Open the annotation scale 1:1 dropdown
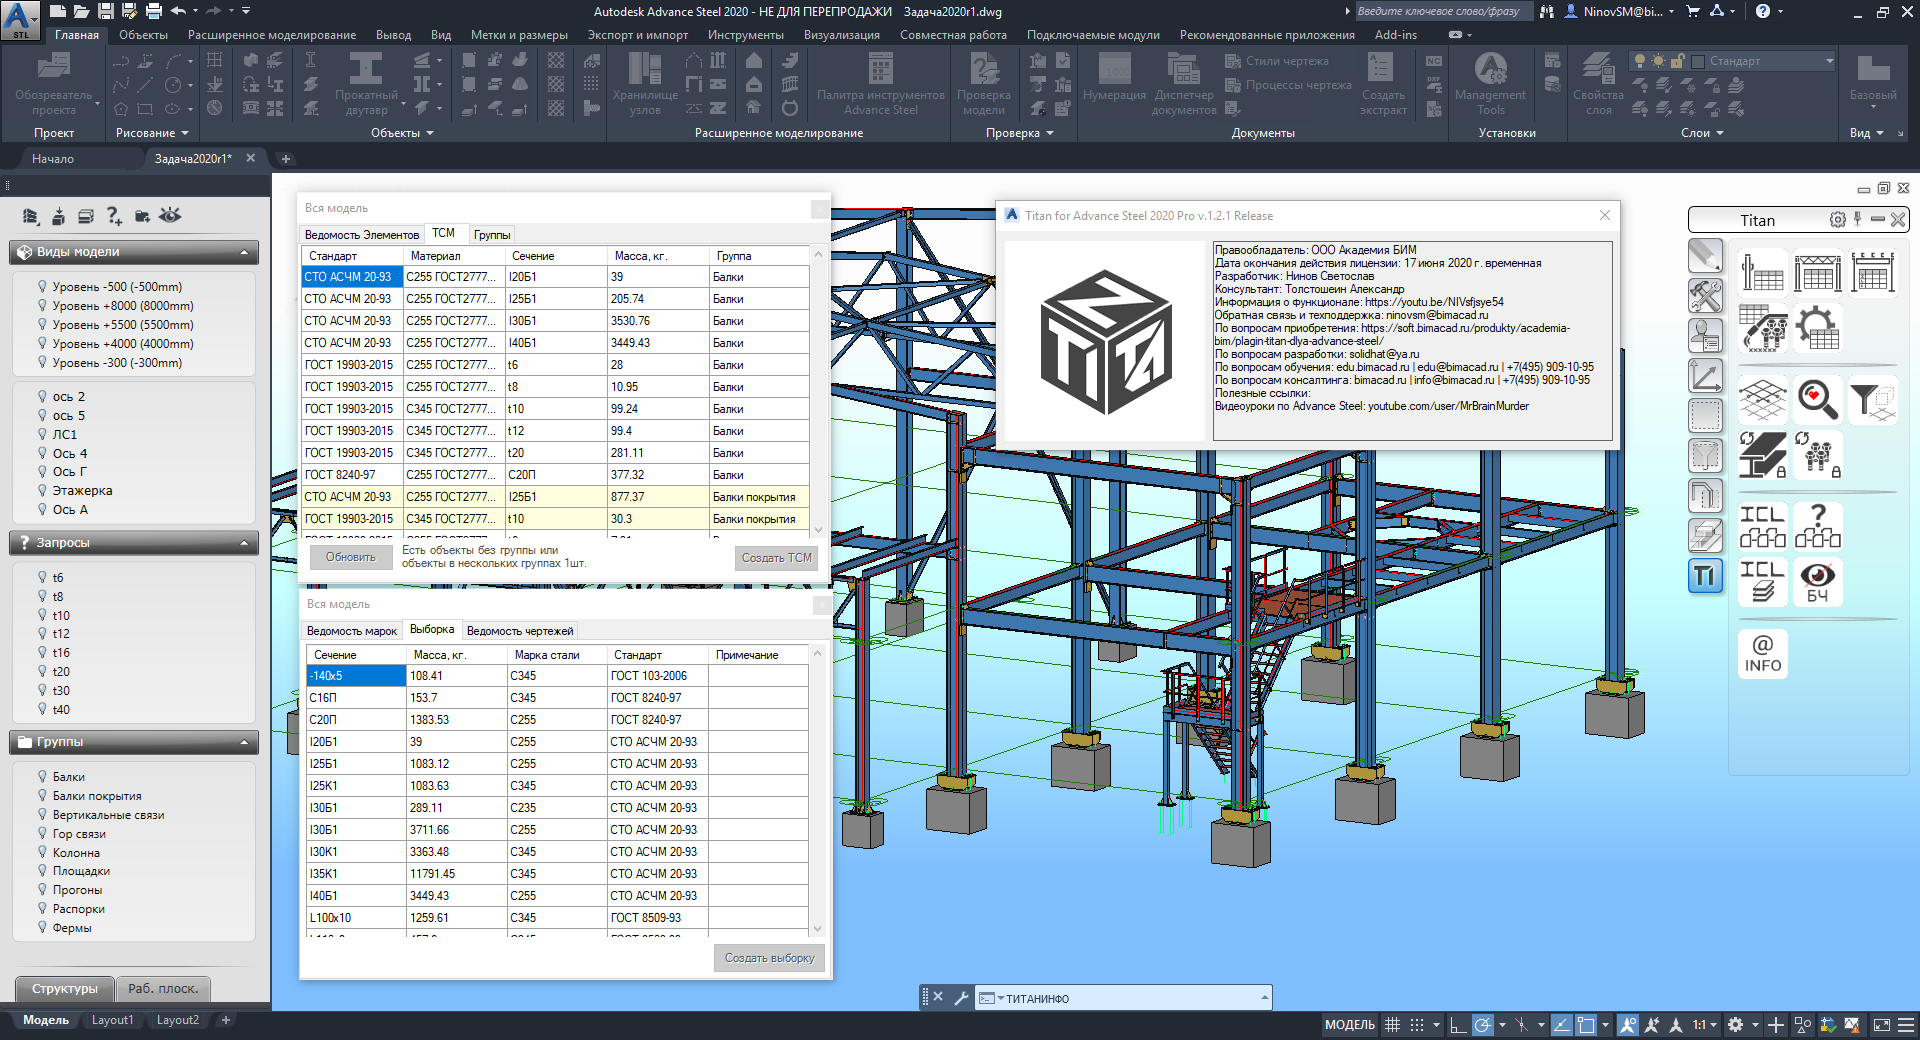The width and height of the screenshot is (1920, 1040). pos(1705,1024)
